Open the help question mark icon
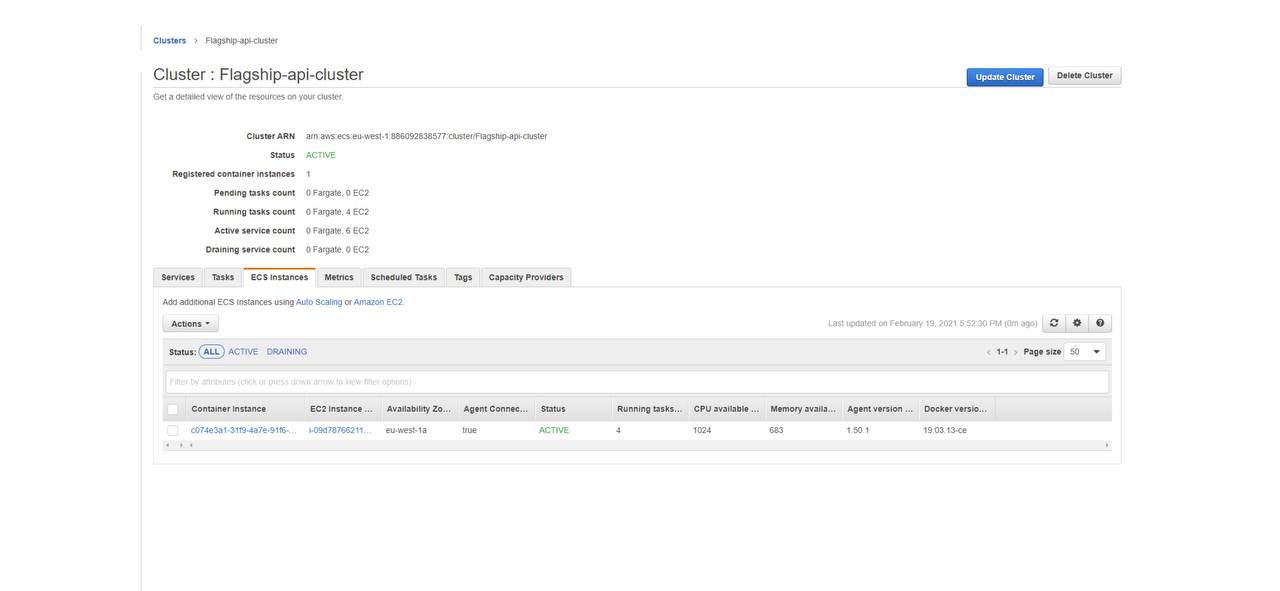The image size is (1280, 591). click(1100, 323)
